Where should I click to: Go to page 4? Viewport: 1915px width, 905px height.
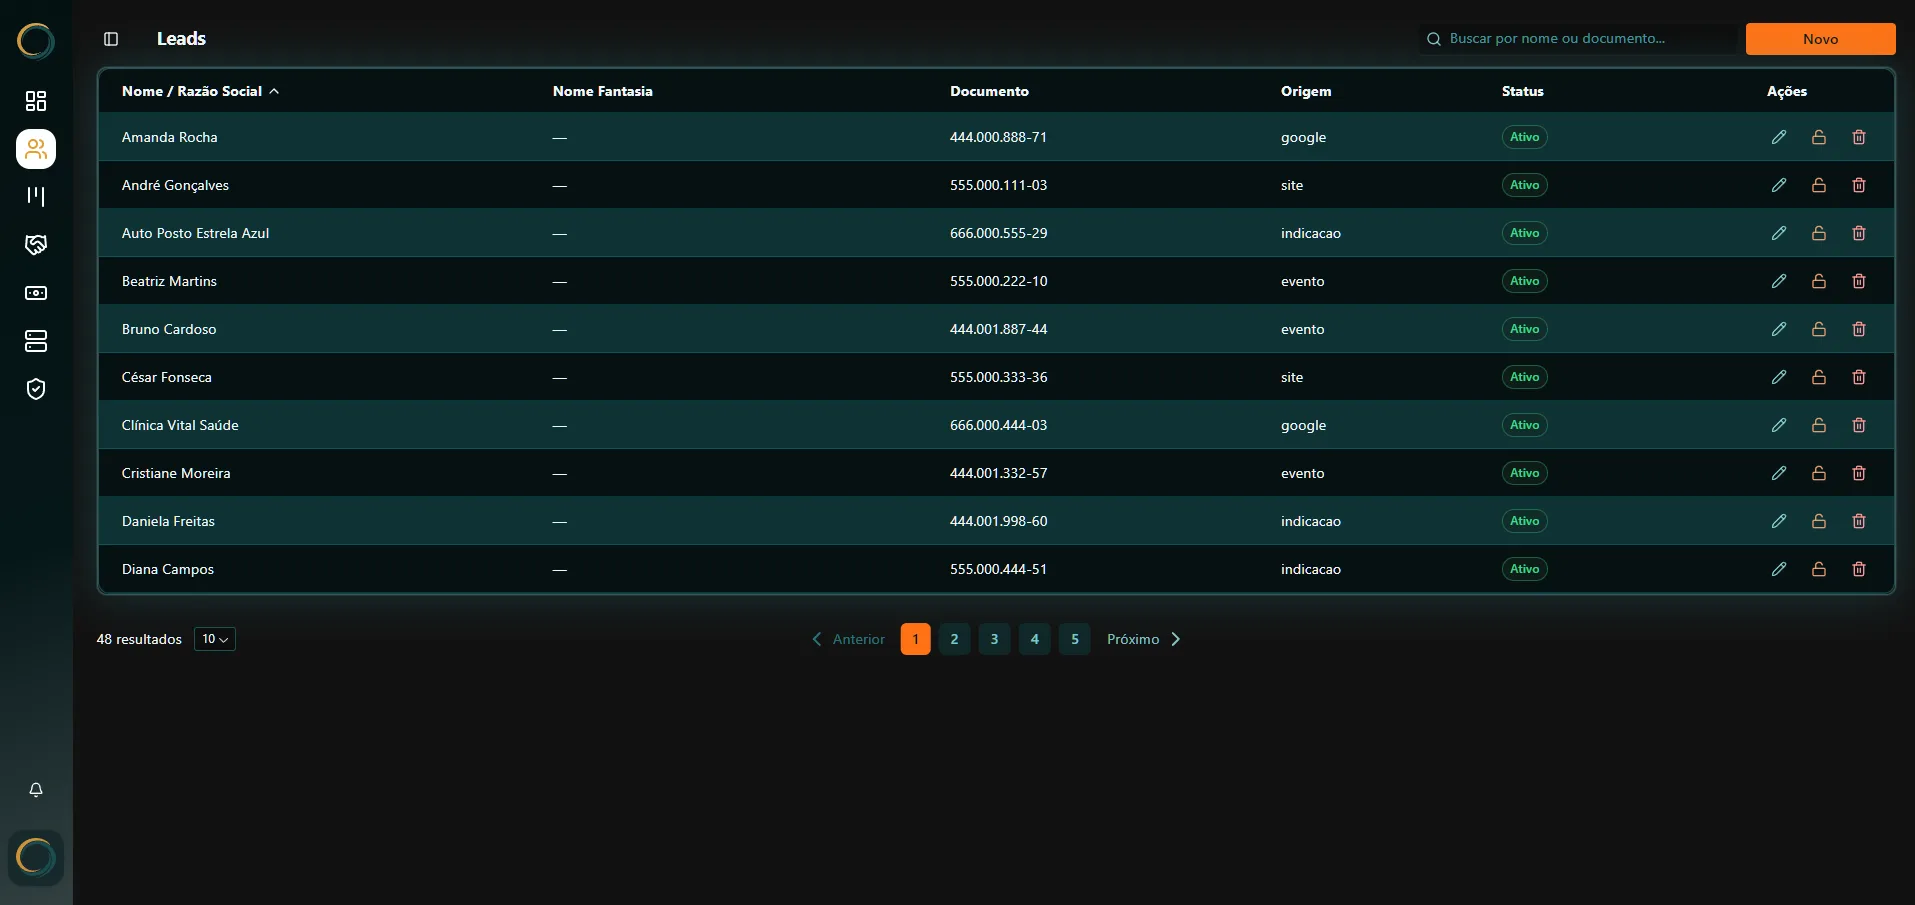click(1035, 639)
